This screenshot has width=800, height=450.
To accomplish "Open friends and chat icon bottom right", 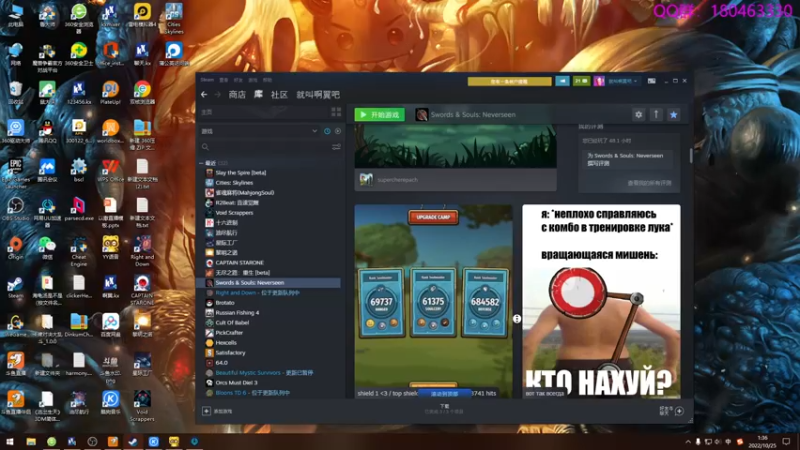I will pyautogui.click(x=679, y=411).
